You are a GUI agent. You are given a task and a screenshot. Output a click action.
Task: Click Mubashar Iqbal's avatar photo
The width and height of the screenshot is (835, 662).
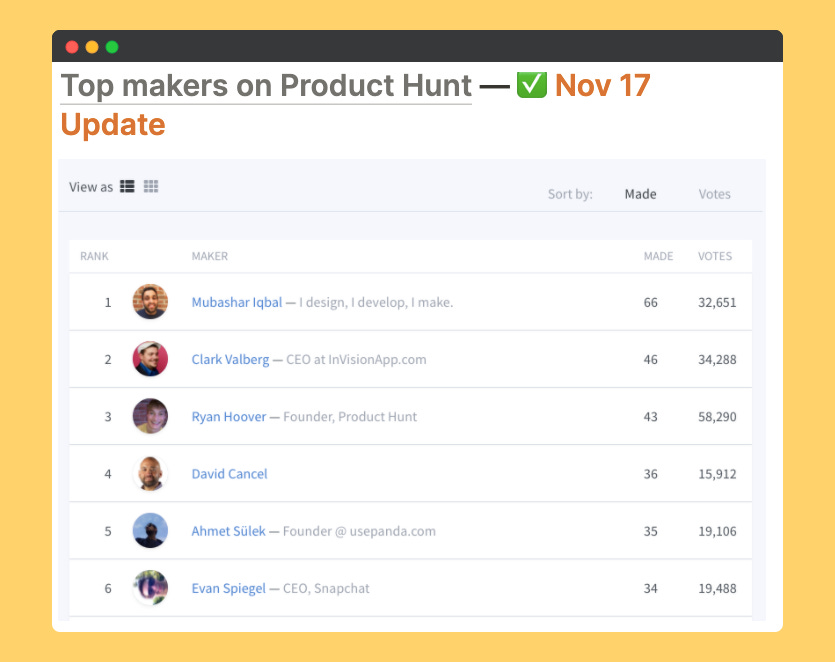150,301
